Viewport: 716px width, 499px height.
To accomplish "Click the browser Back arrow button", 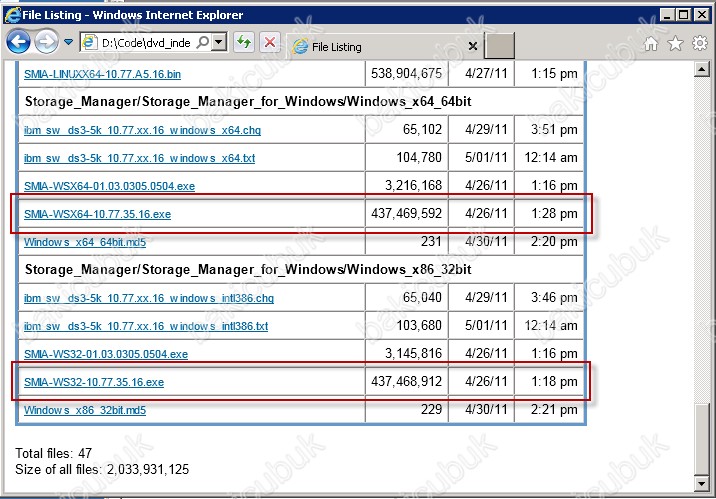I will [x=18, y=42].
